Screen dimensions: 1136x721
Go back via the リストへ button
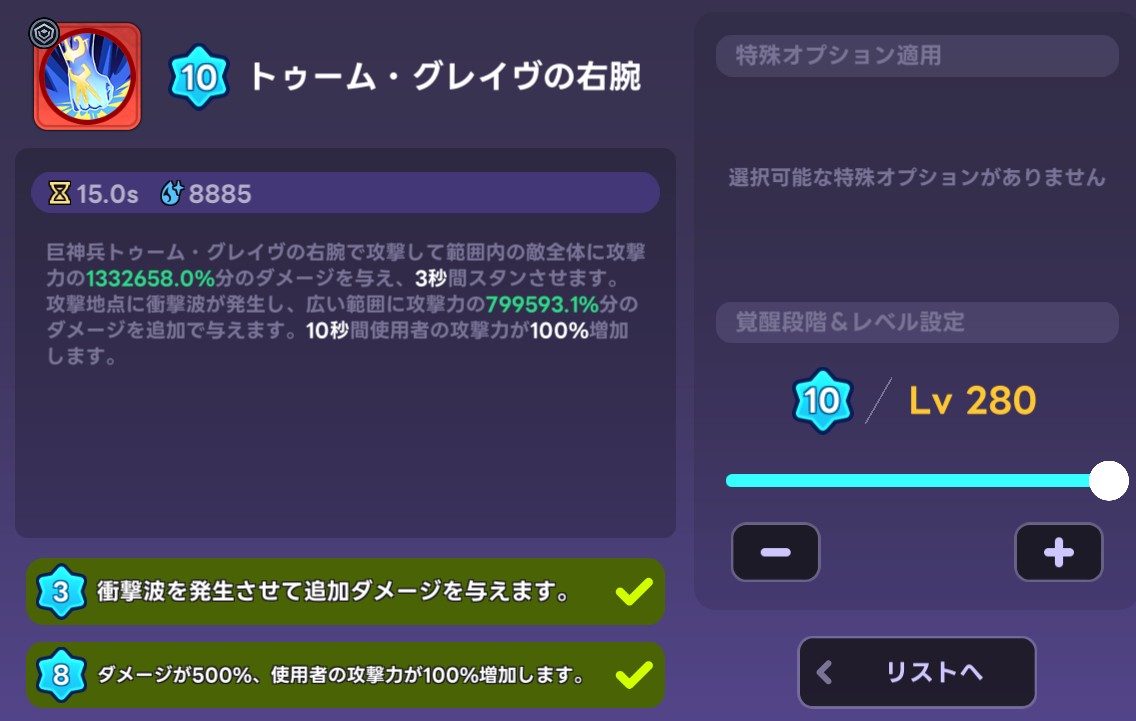(x=917, y=672)
